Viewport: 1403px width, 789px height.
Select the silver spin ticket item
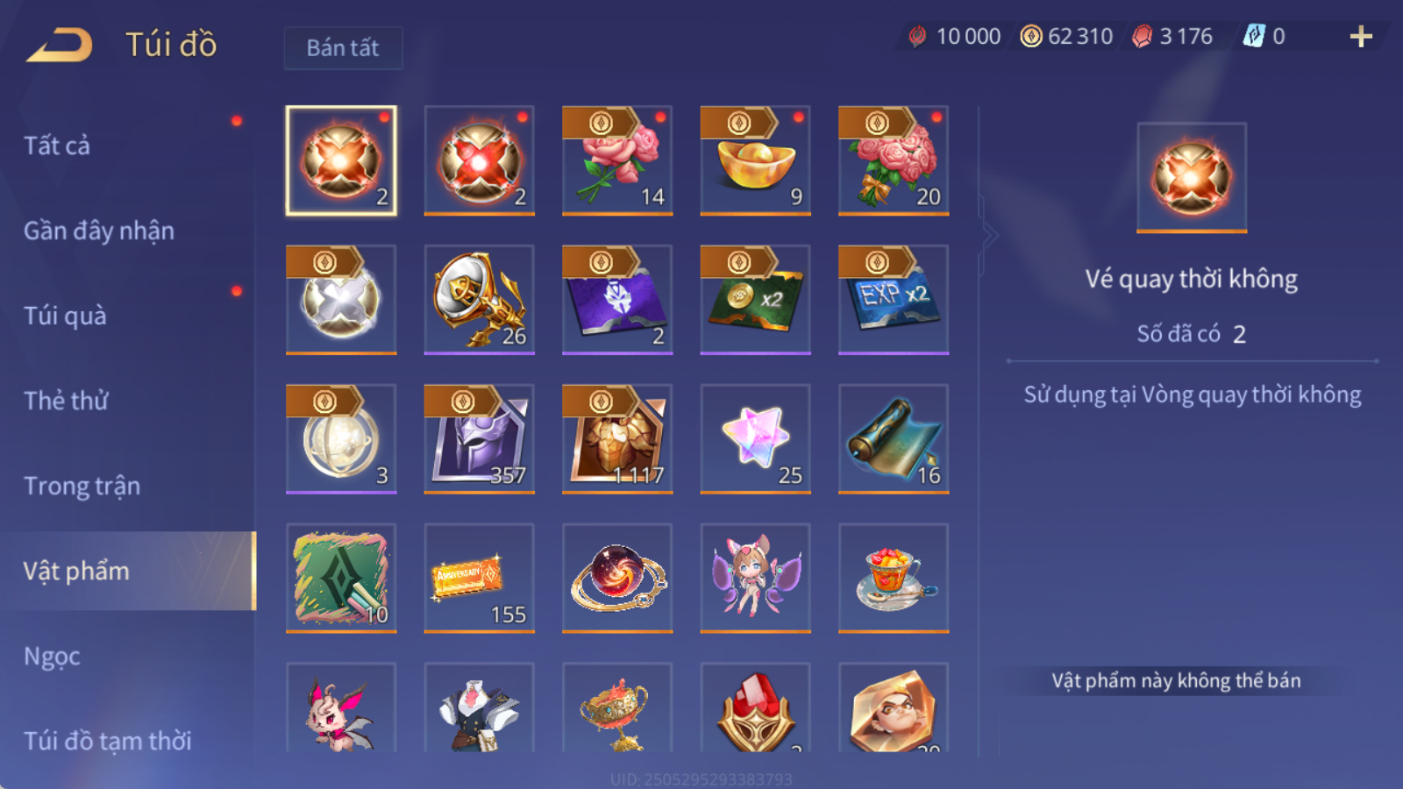[341, 300]
